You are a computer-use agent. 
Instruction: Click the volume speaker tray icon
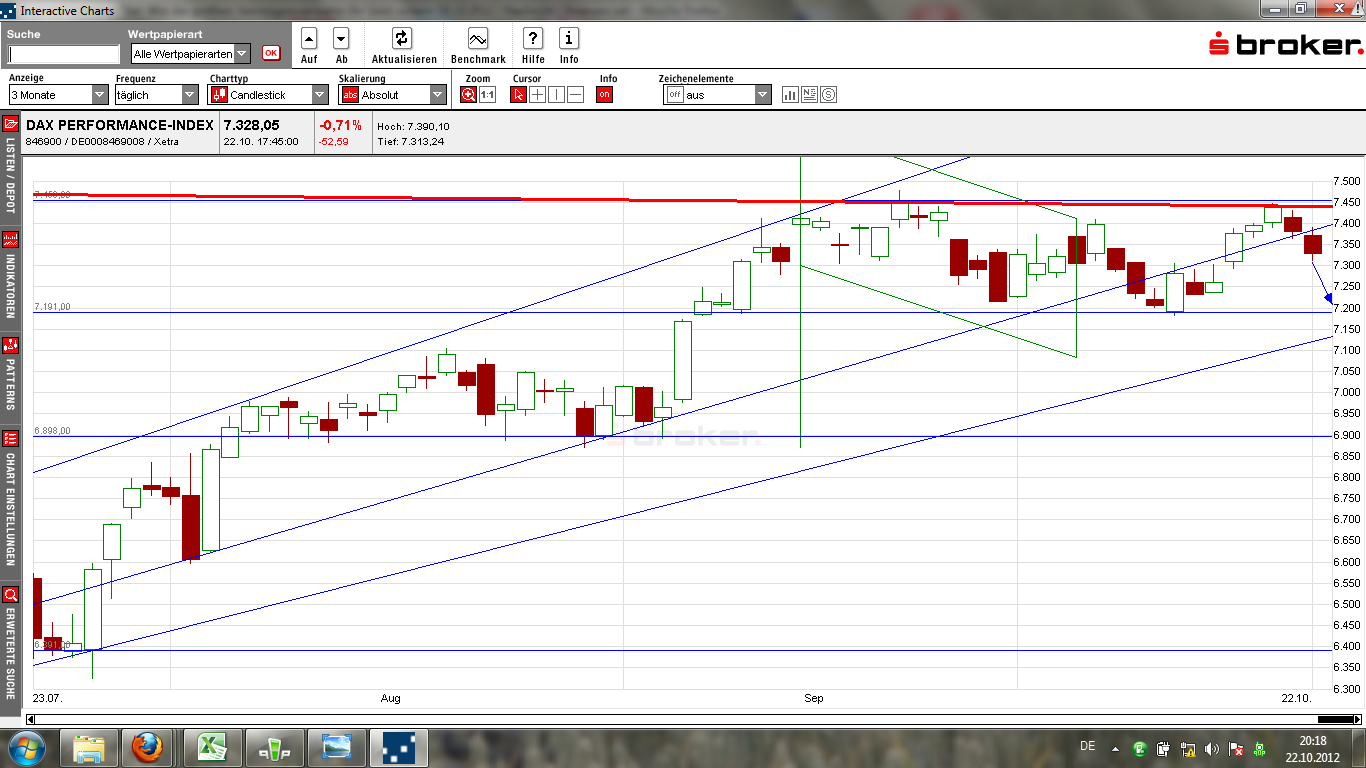tap(1212, 748)
